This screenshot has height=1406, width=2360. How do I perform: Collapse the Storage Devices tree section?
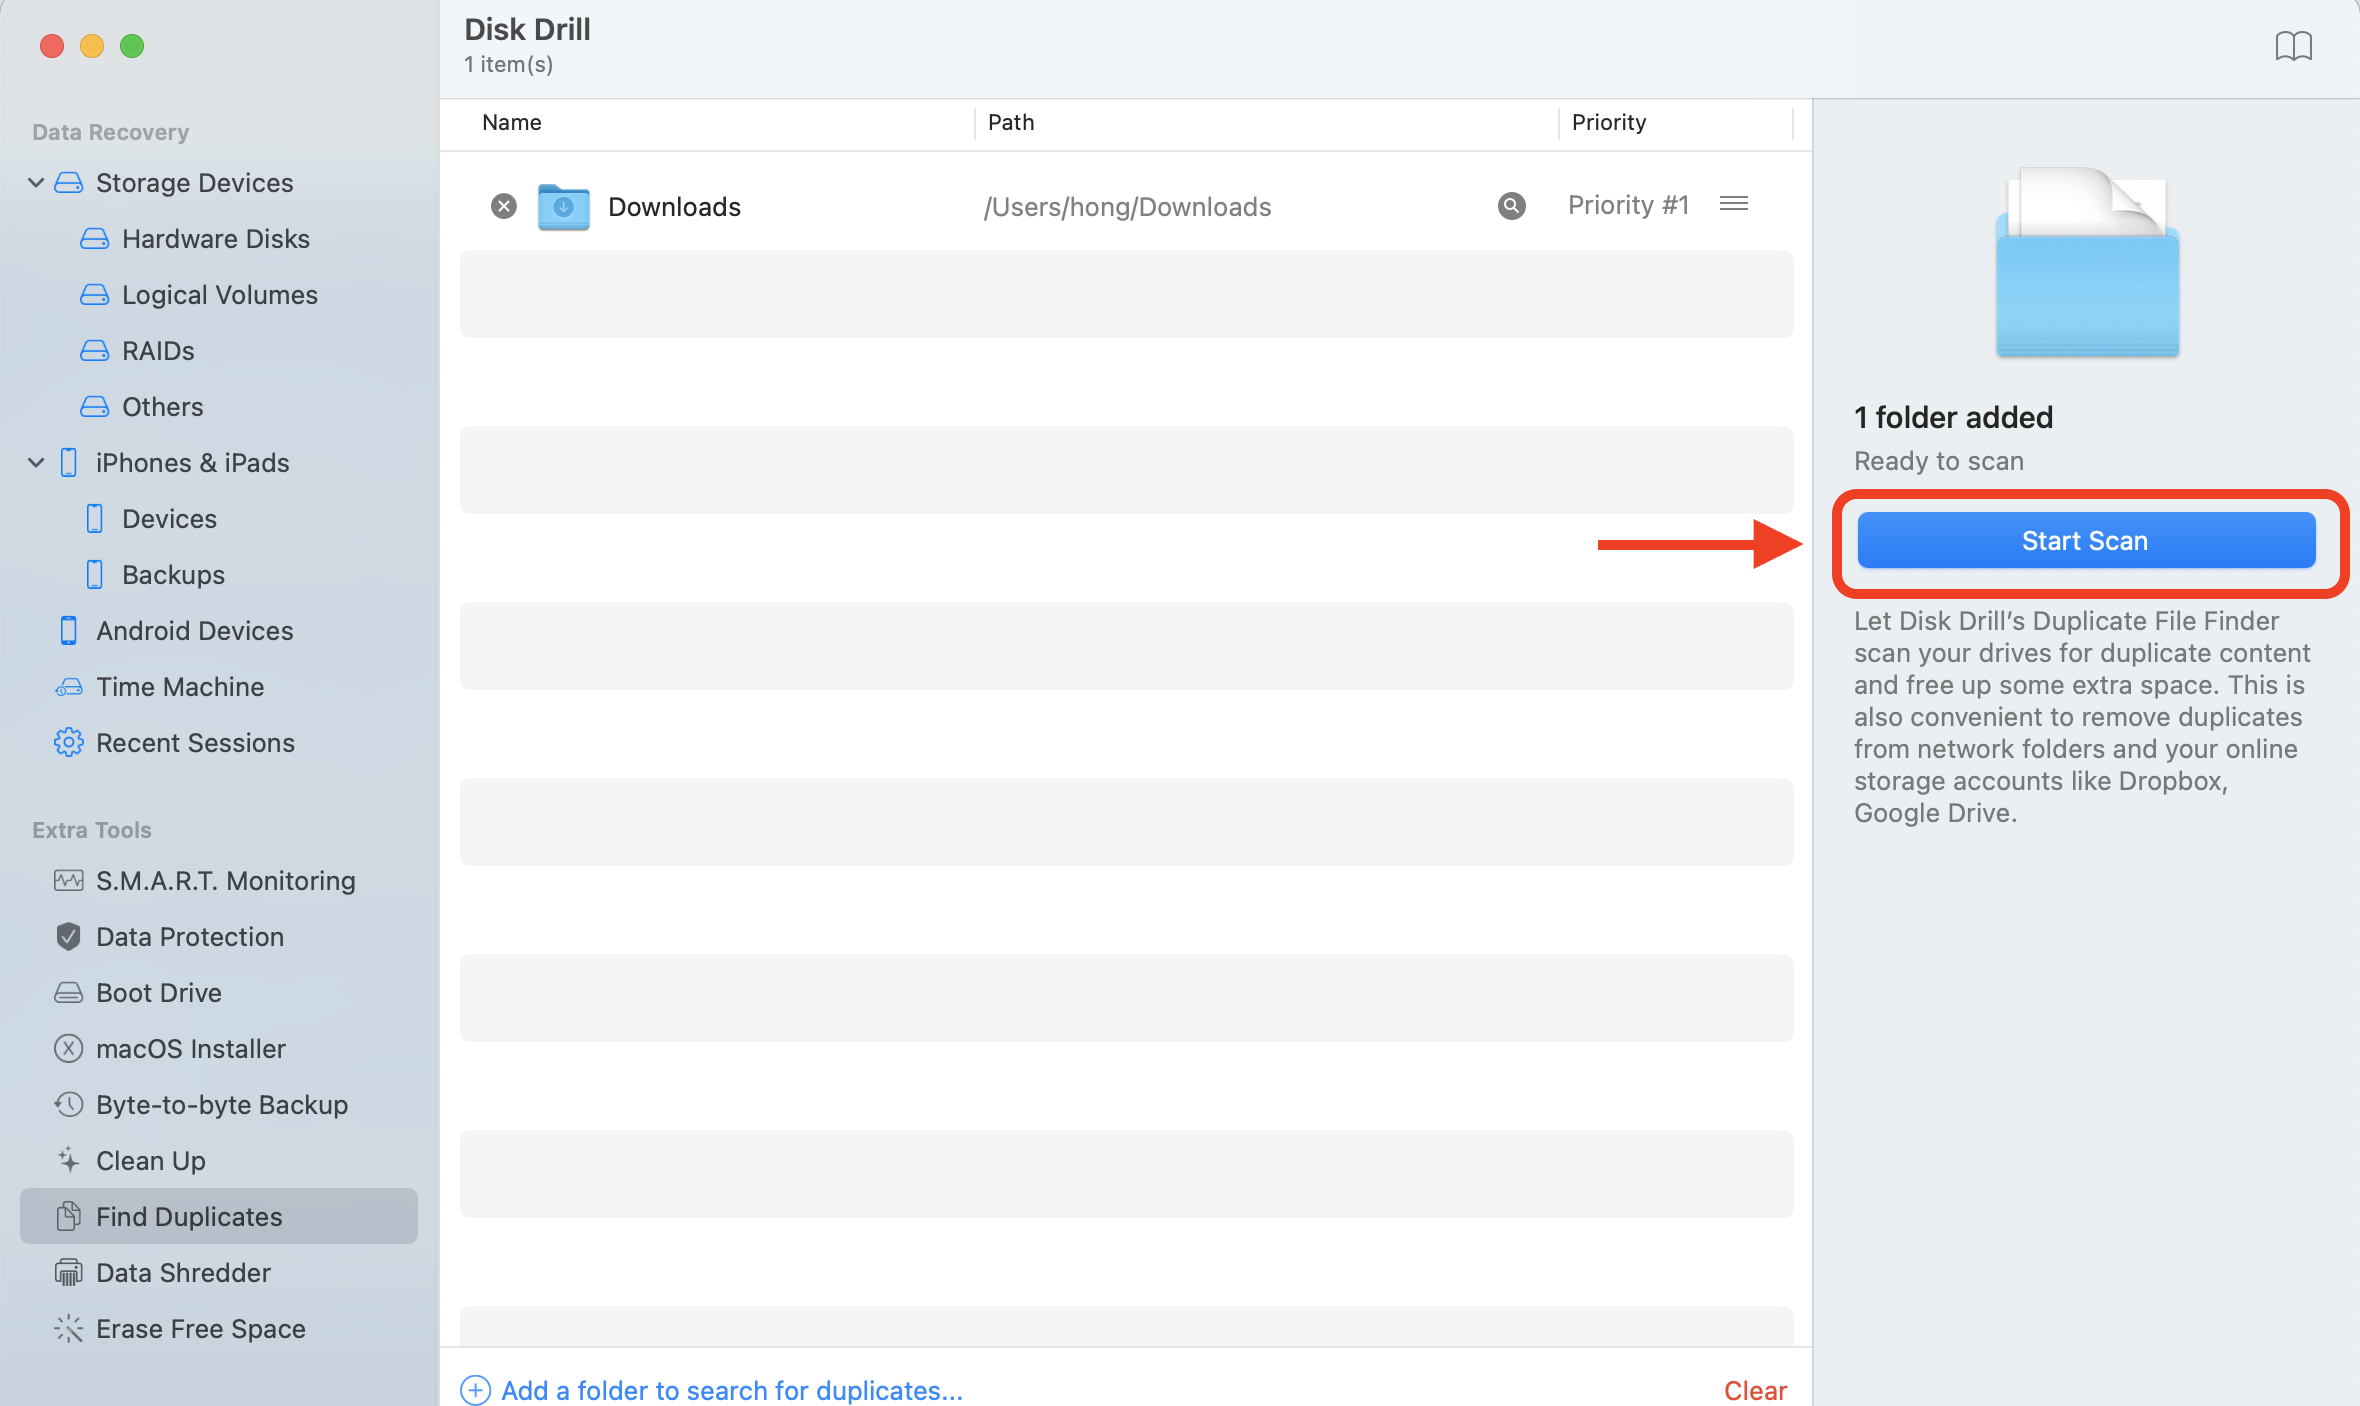pyautogui.click(x=36, y=182)
